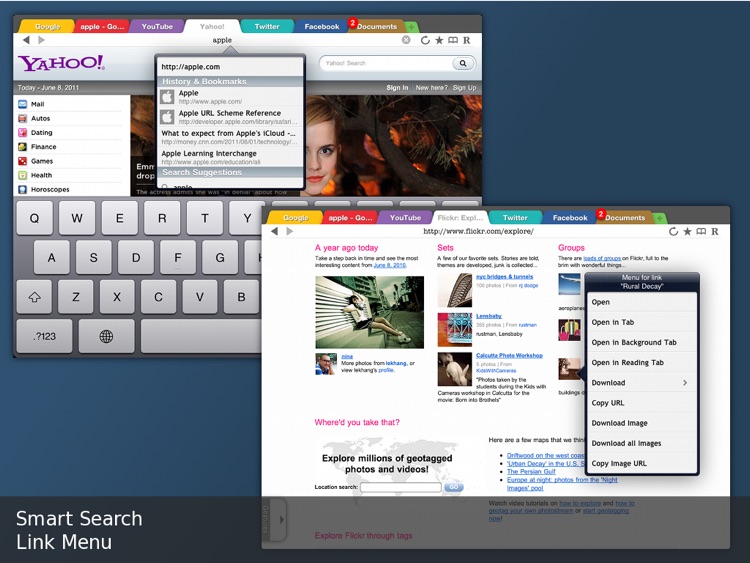The image size is (750, 563).
Task: Open the Lensbaby set link
Action: 489,316
